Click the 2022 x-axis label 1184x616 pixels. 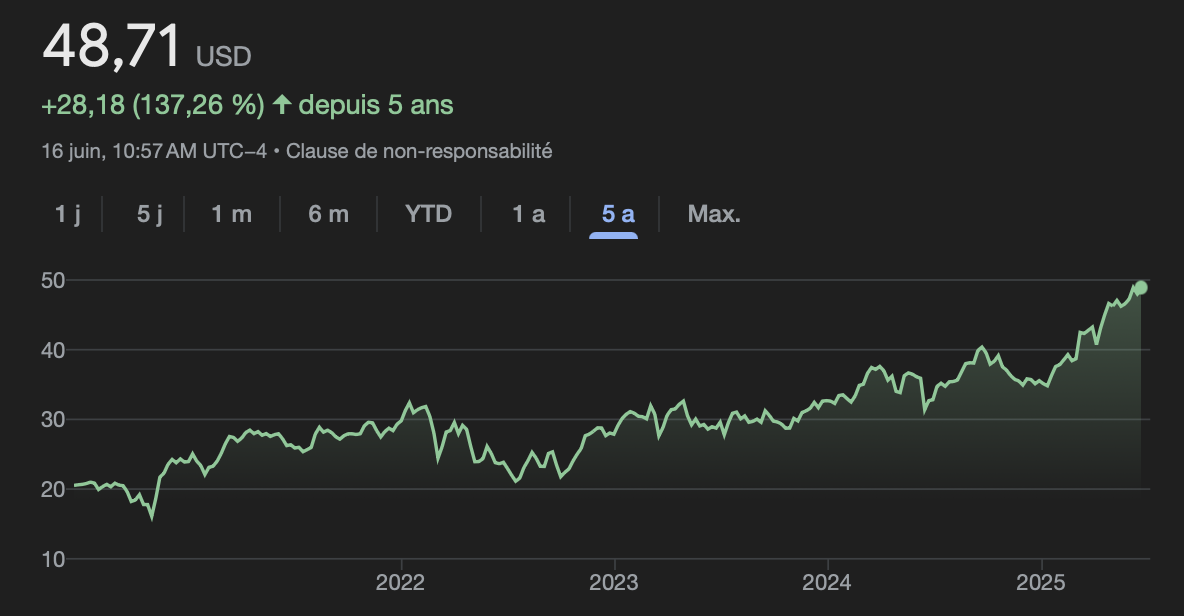click(400, 582)
